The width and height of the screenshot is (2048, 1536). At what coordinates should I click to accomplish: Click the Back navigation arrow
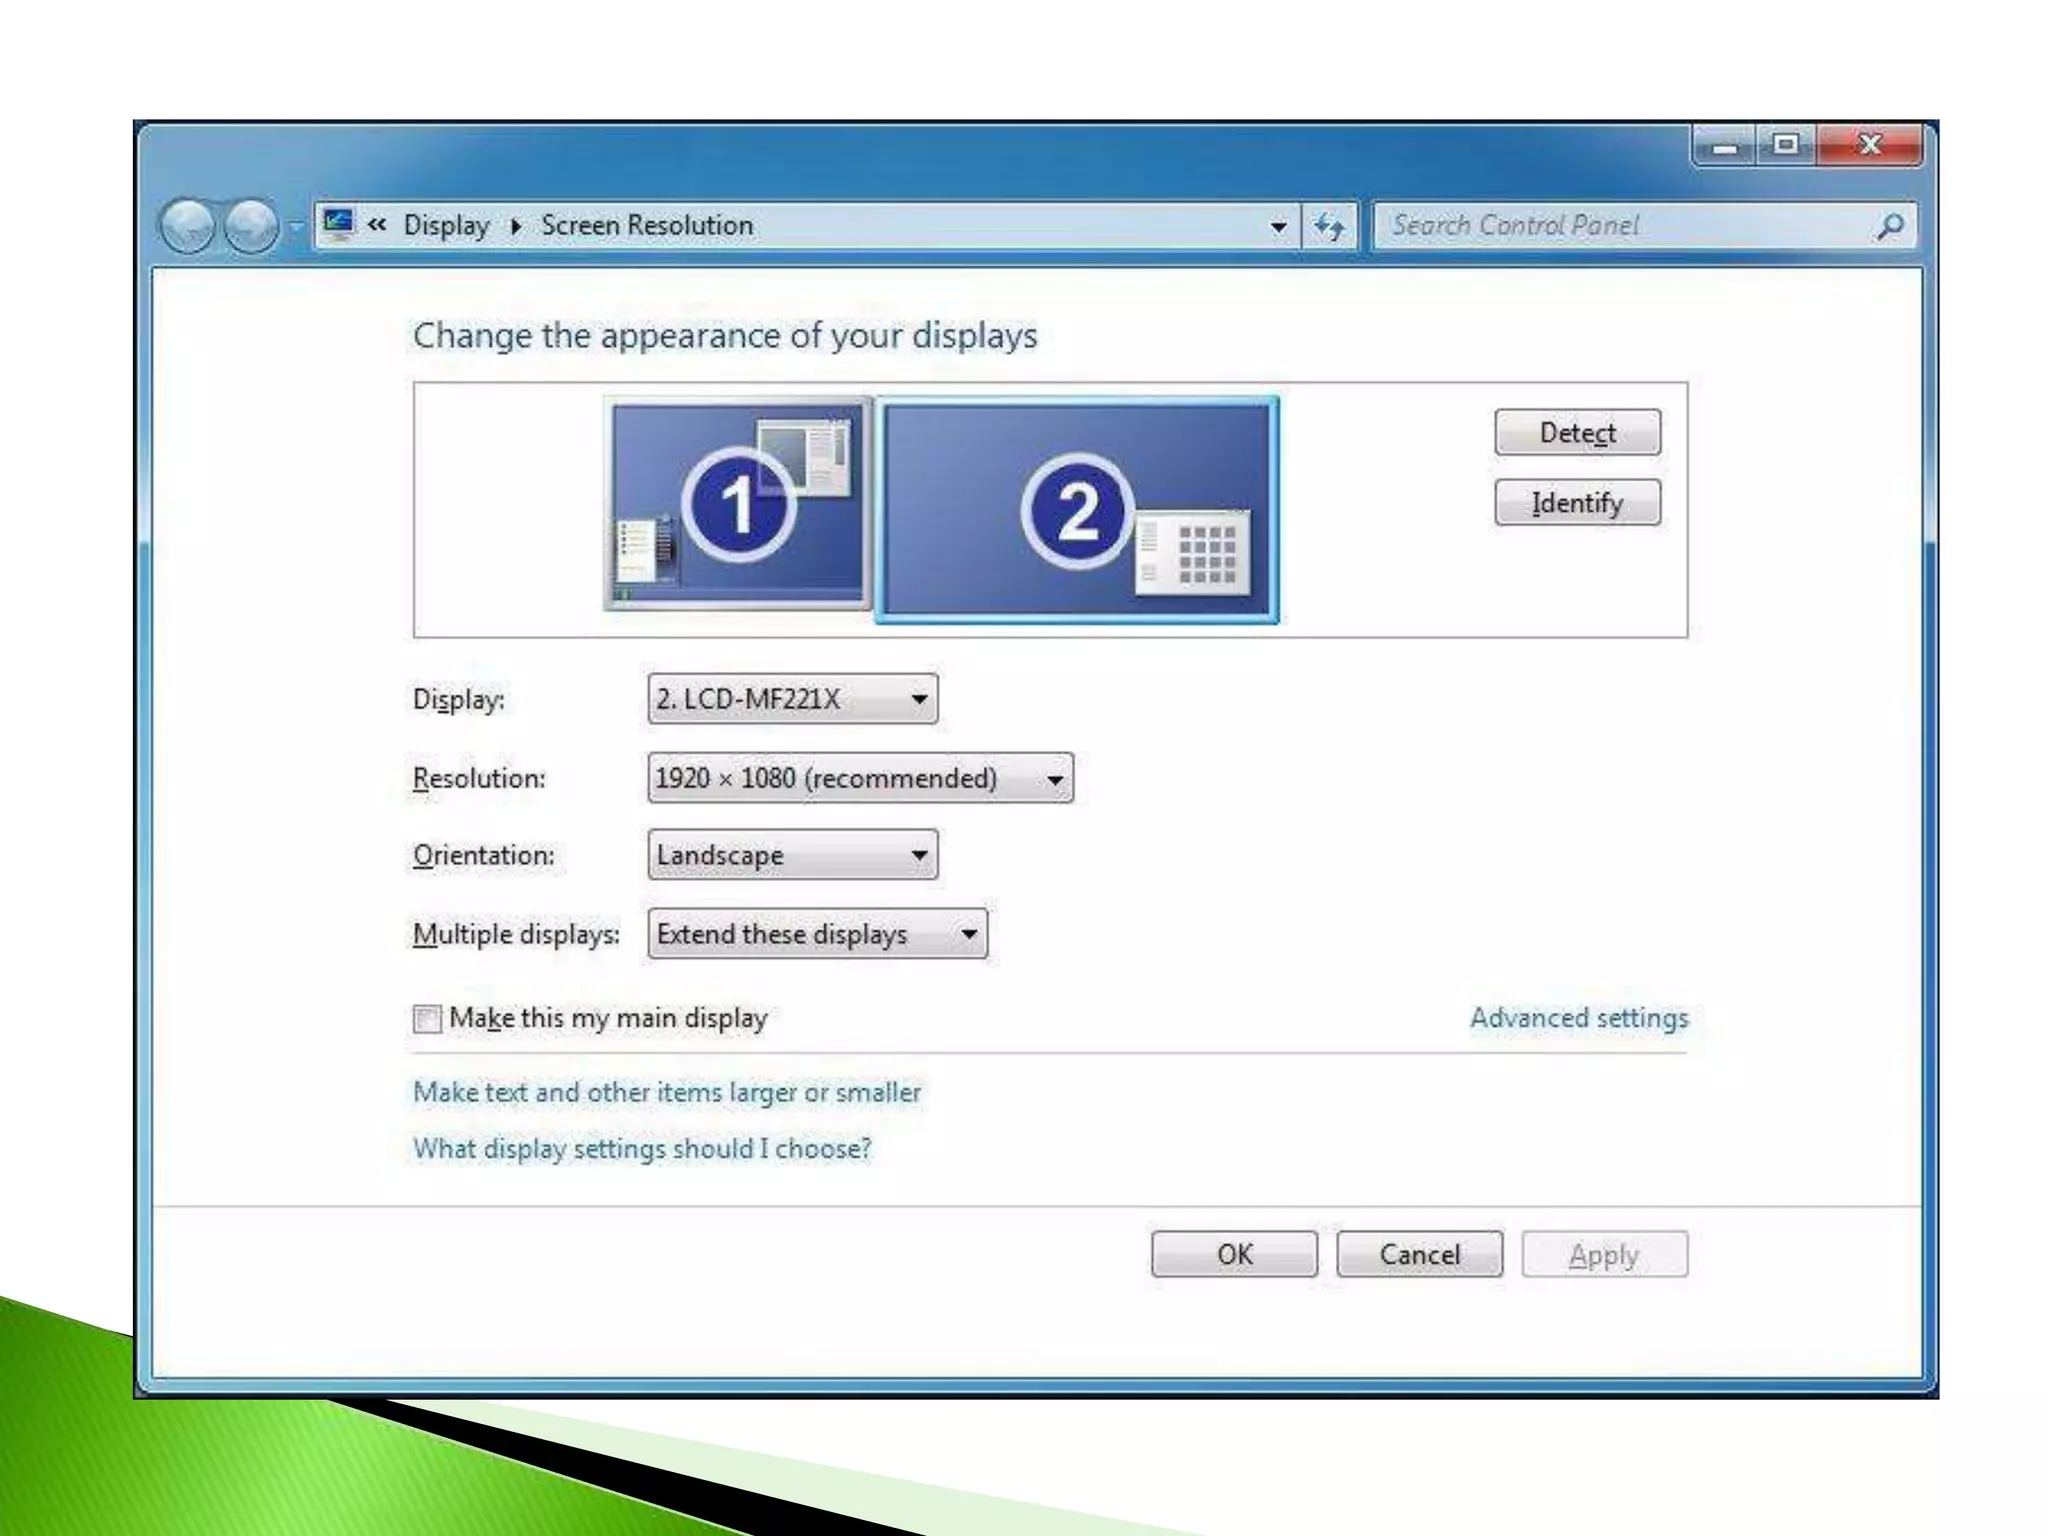click(x=187, y=225)
